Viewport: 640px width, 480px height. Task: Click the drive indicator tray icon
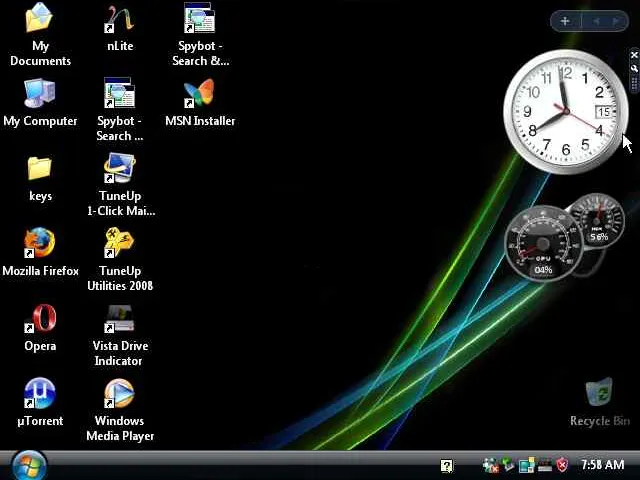coord(544,465)
